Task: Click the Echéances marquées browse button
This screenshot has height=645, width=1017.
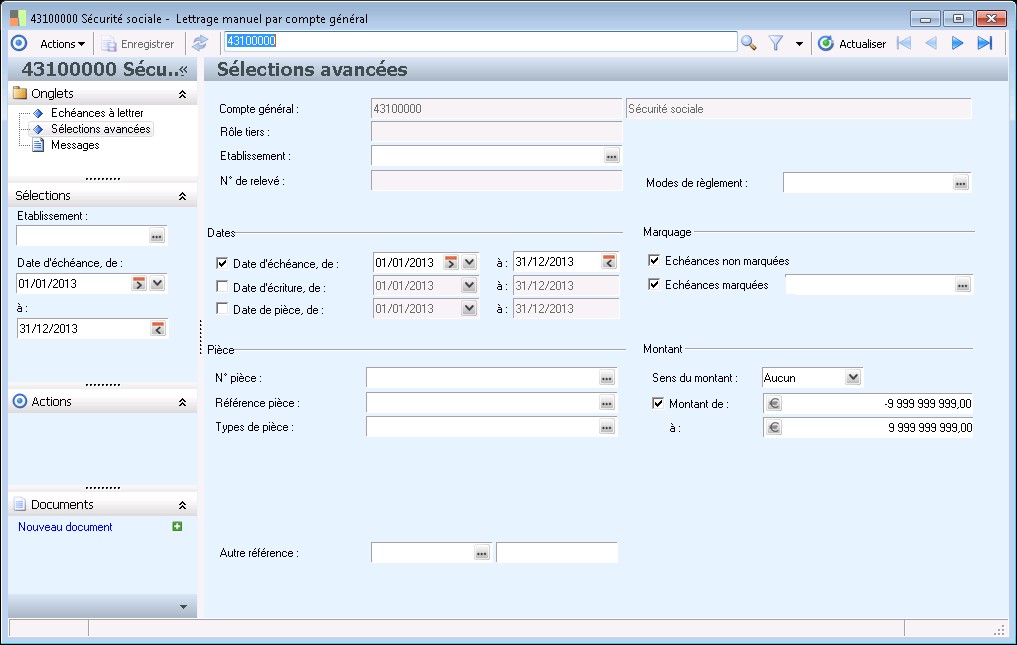Action: pyautogui.click(x=963, y=285)
